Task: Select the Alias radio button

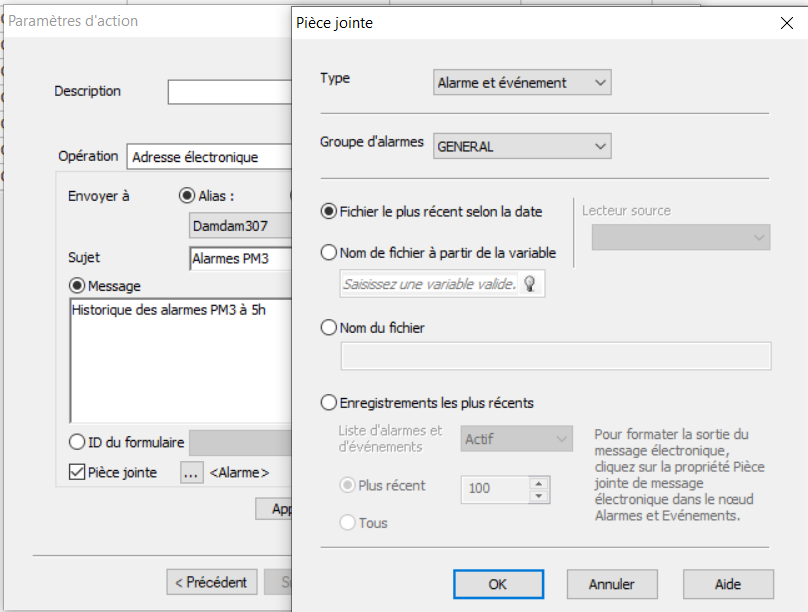Action: [186, 196]
